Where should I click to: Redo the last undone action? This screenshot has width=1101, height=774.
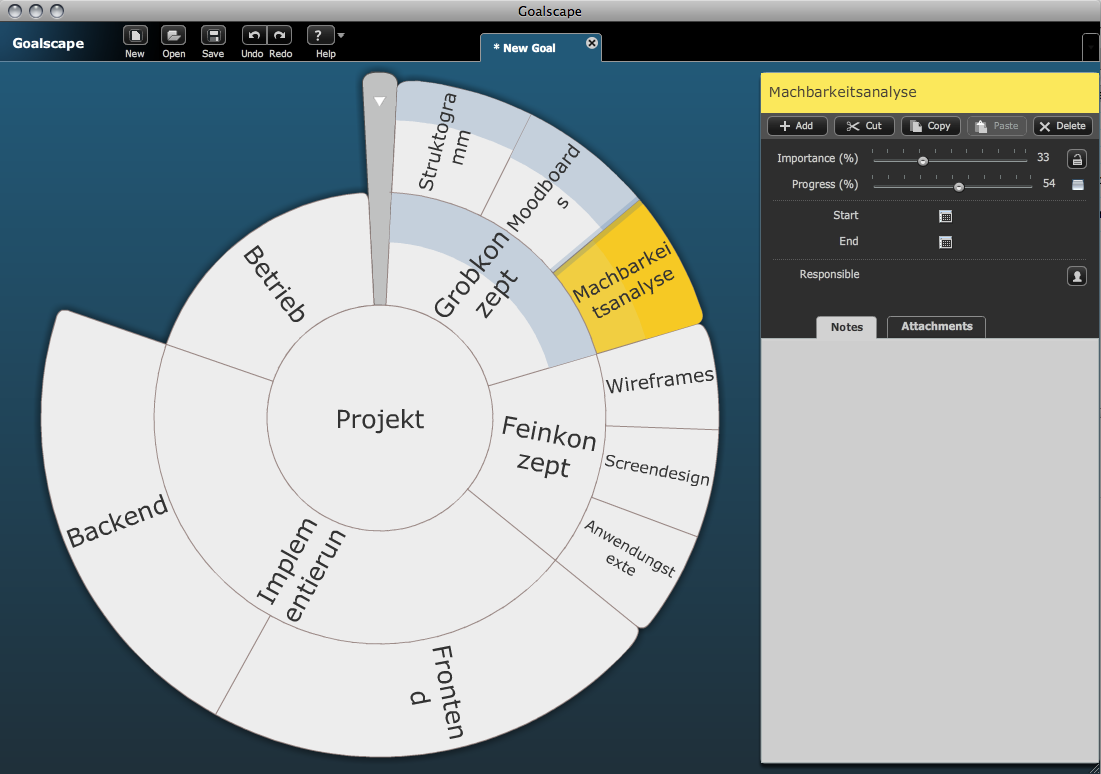pyautogui.click(x=280, y=36)
